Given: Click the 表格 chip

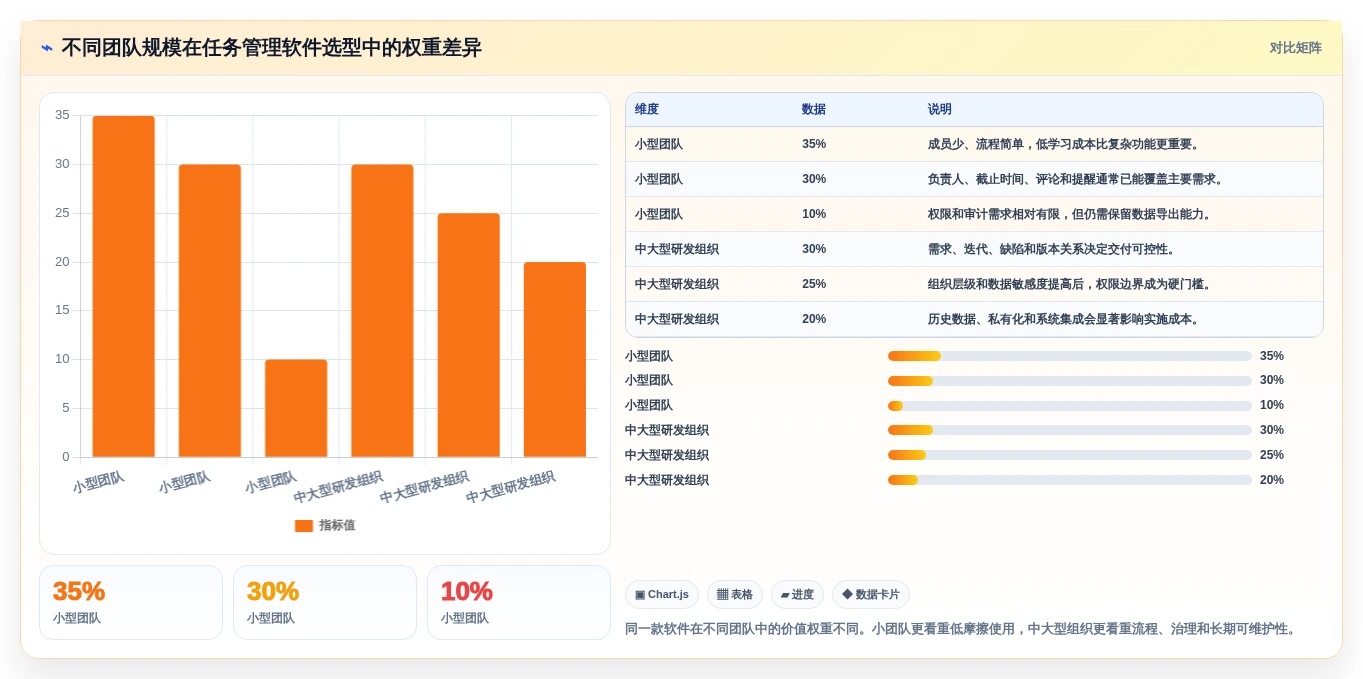Looking at the screenshot, I should click(735, 594).
